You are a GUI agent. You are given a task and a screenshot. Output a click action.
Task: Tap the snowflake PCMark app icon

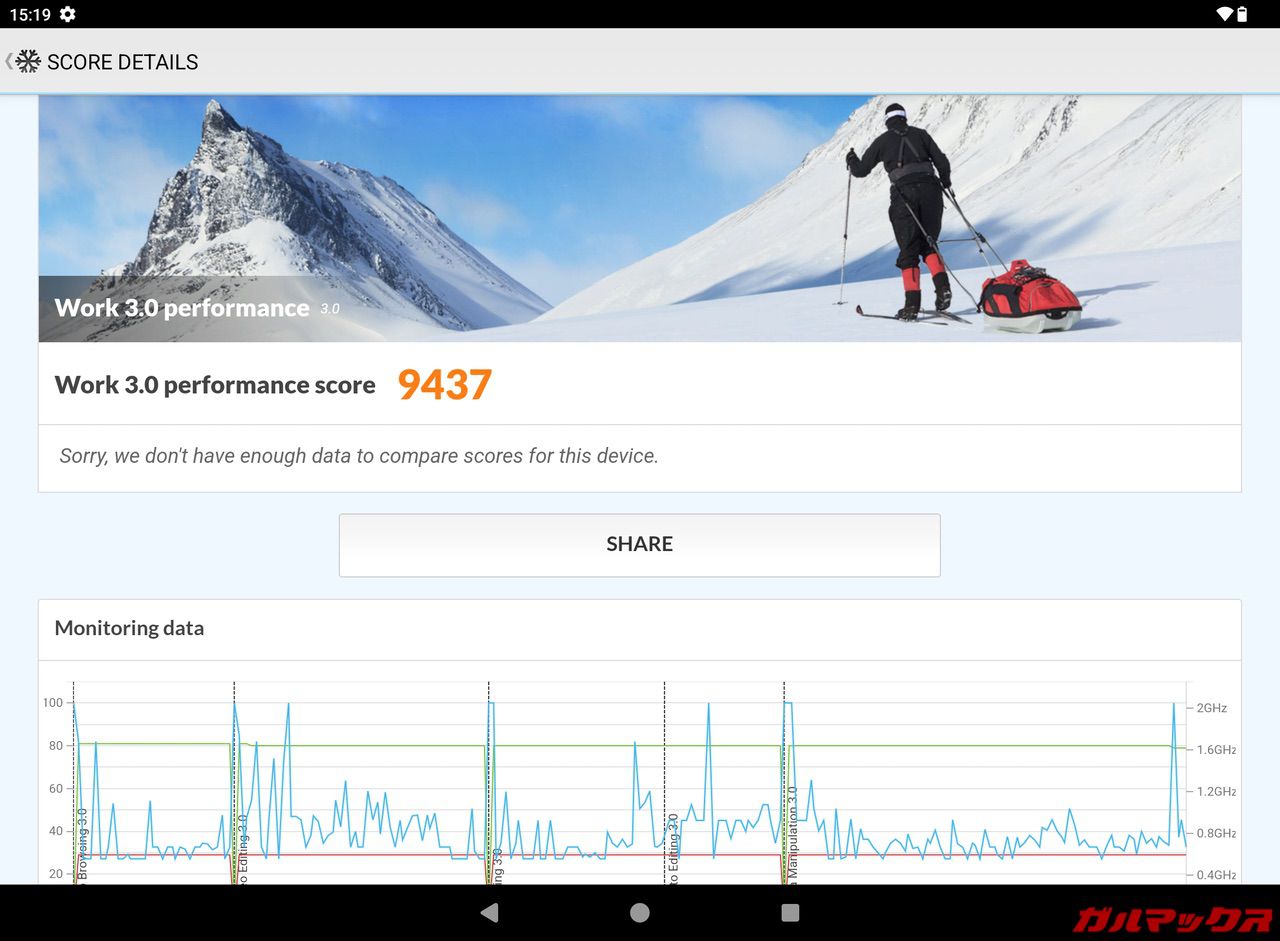[28, 61]
